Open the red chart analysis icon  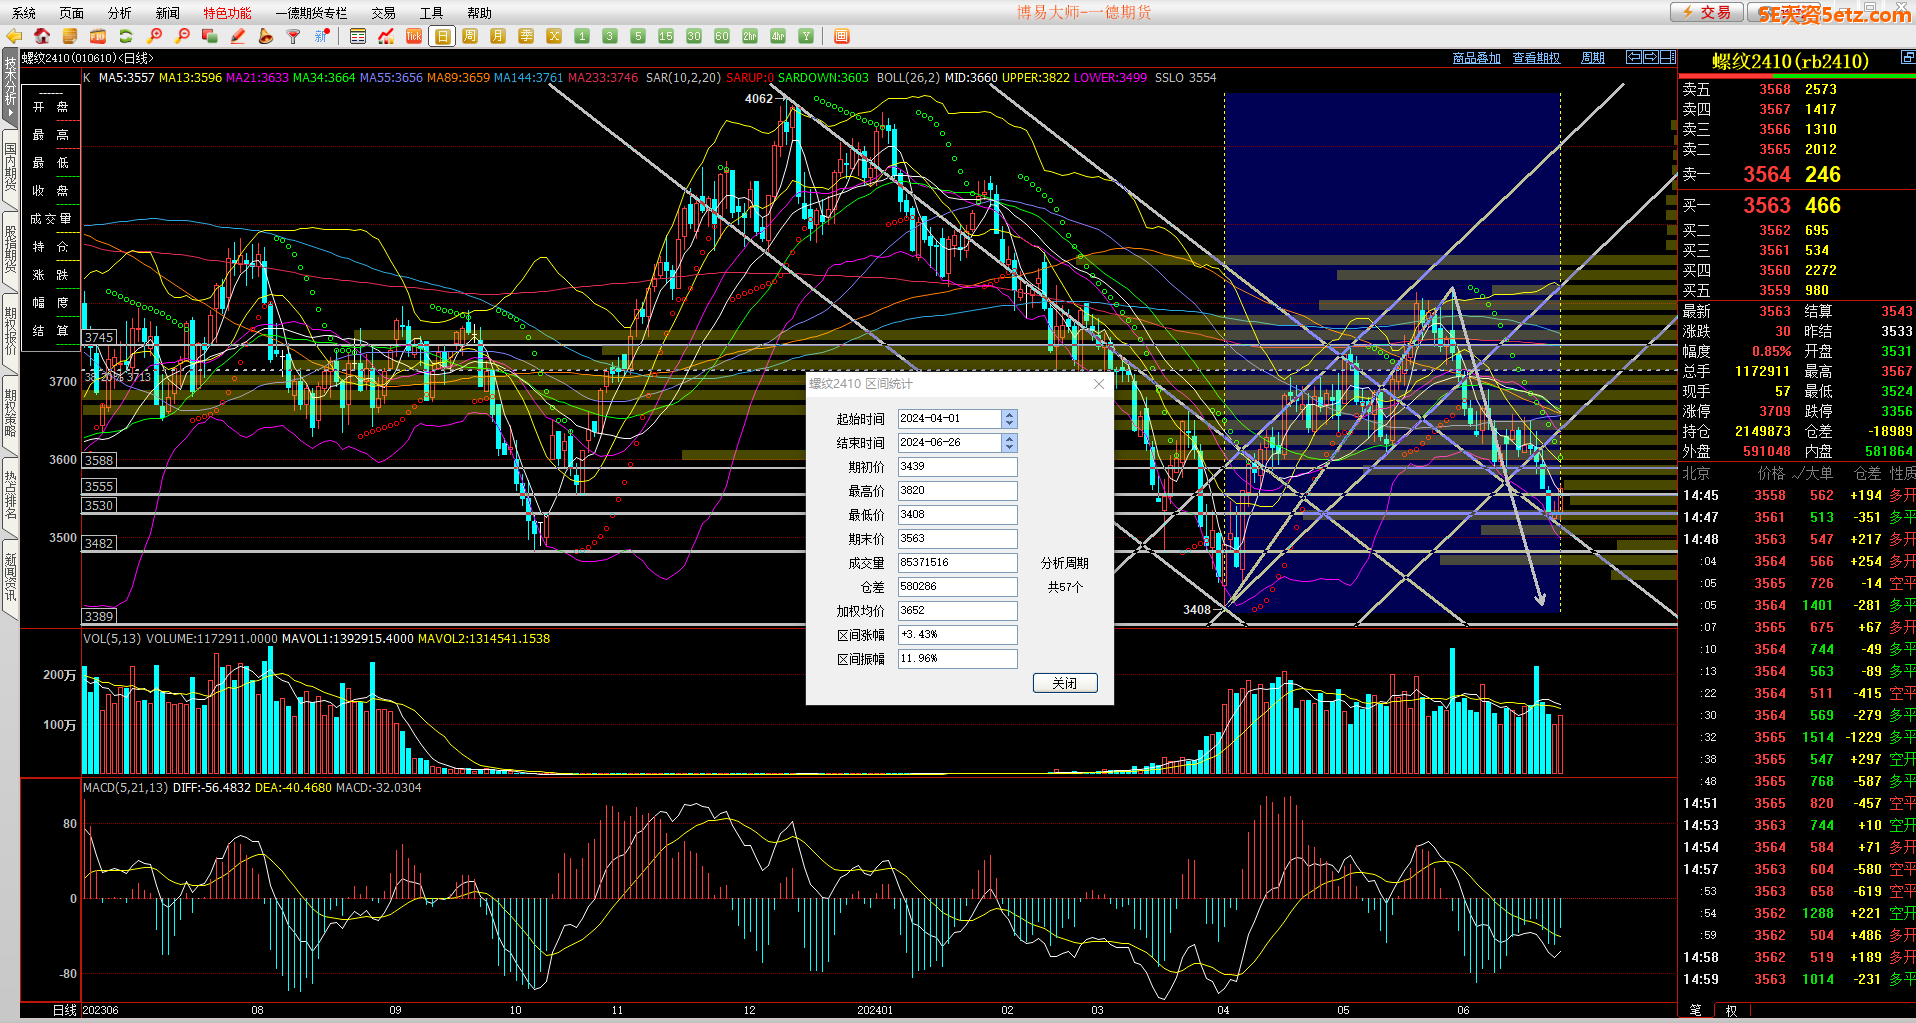386,36
